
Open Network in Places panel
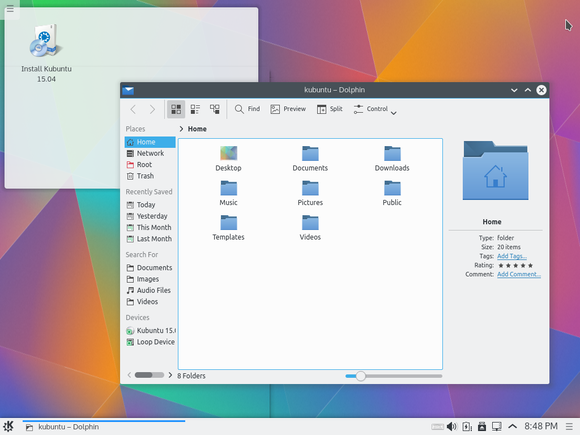(x=150, y=153)
